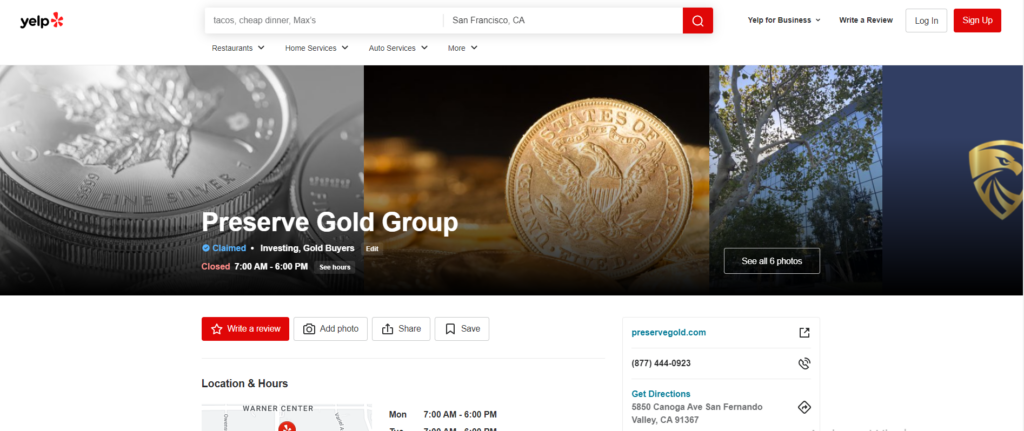Open the silver maple leaf coin photo

point(182,180)
